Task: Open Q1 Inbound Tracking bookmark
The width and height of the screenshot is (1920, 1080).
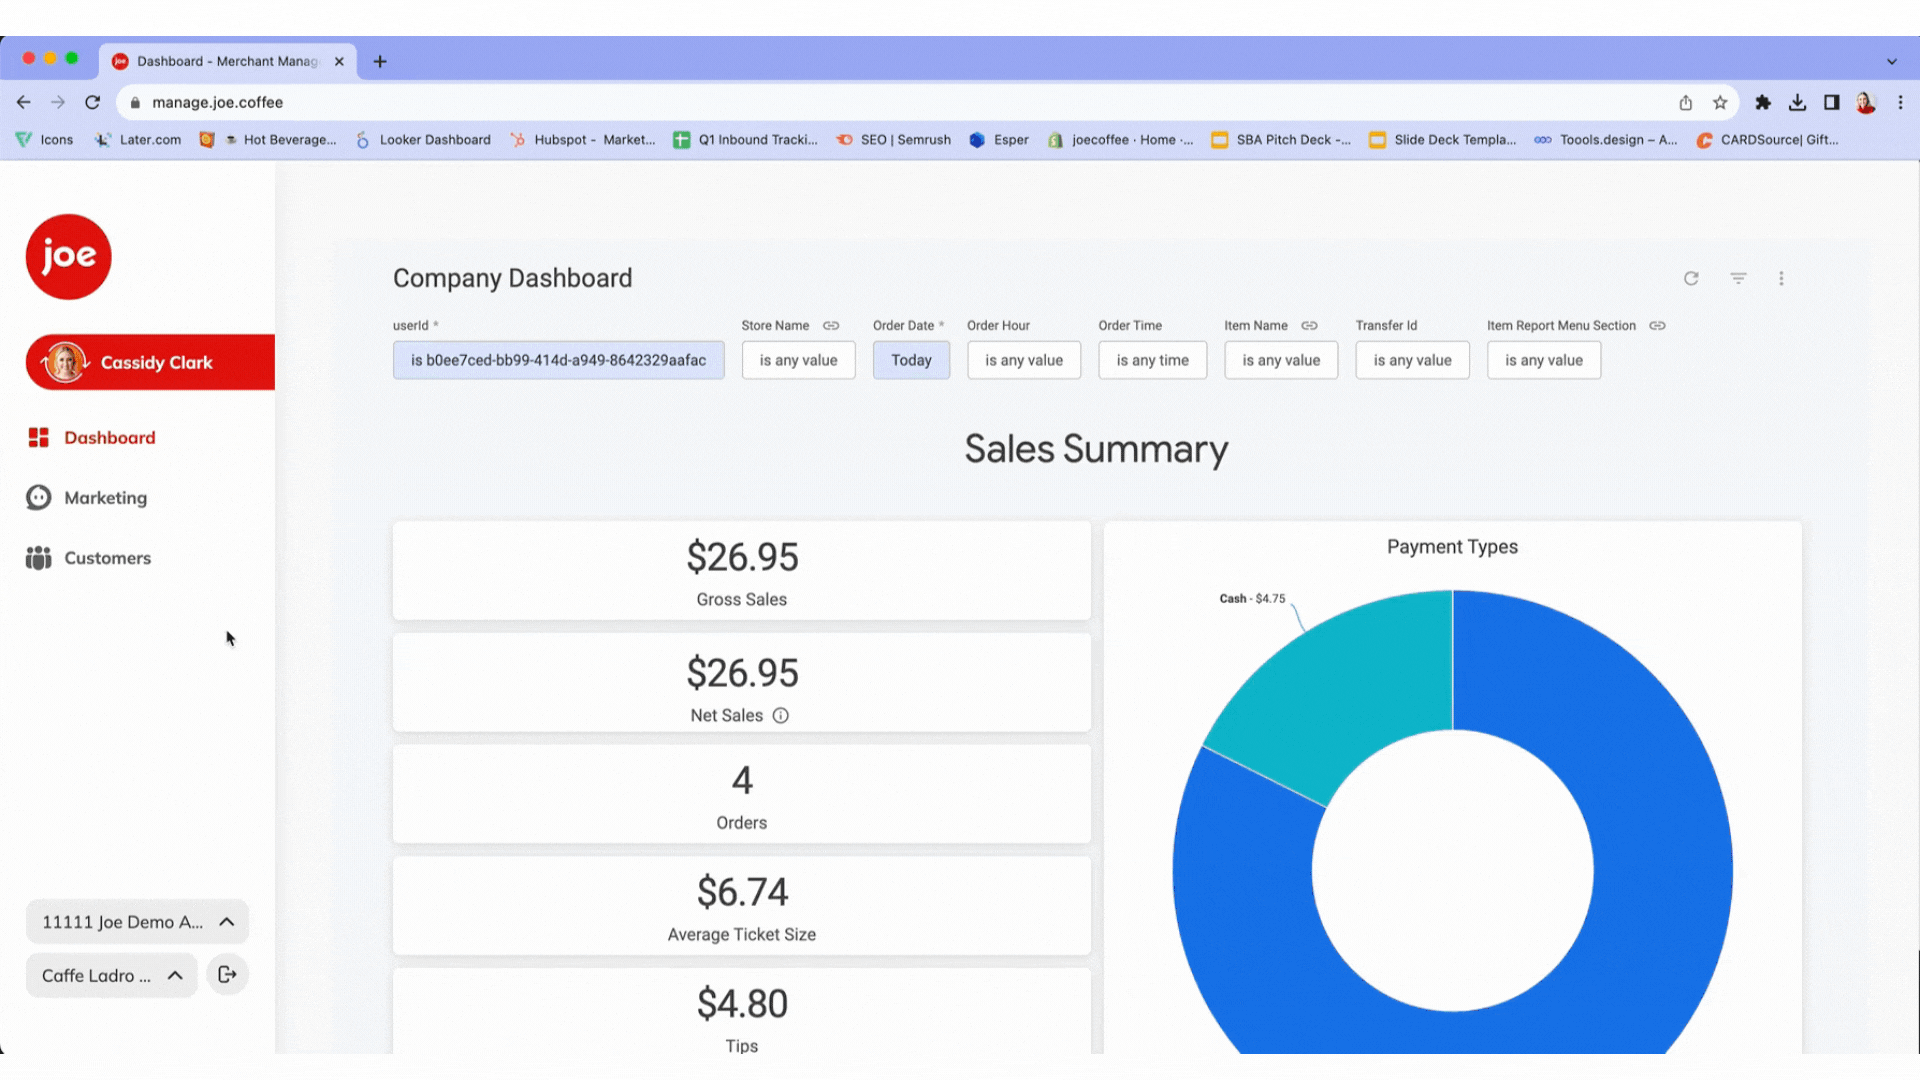Action: (746, 140)
